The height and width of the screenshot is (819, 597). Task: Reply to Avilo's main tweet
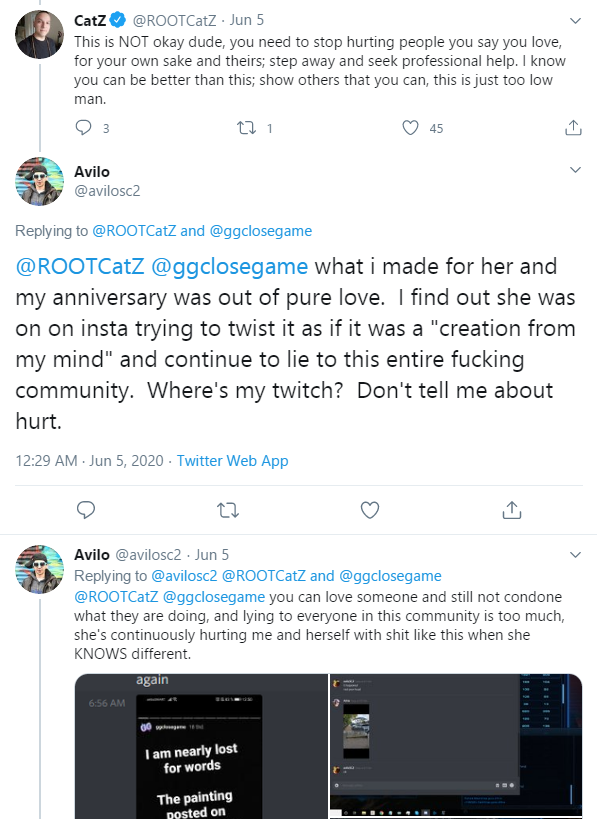tap(86, 510)
